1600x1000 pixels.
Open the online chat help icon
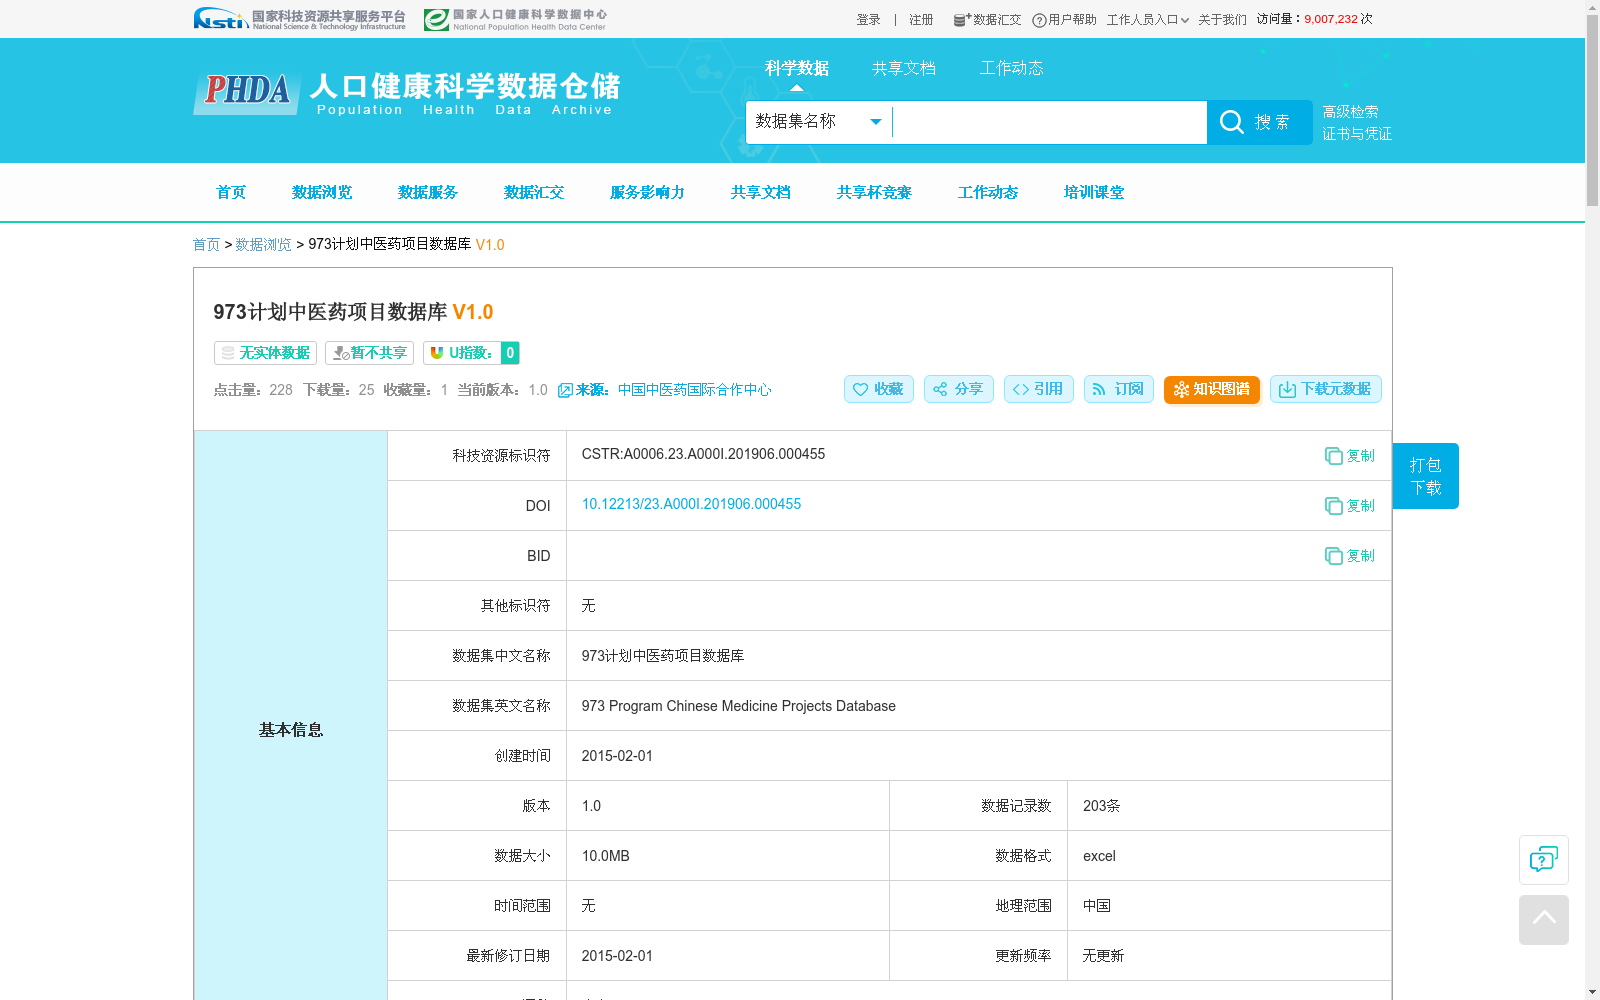(1544, 860)
